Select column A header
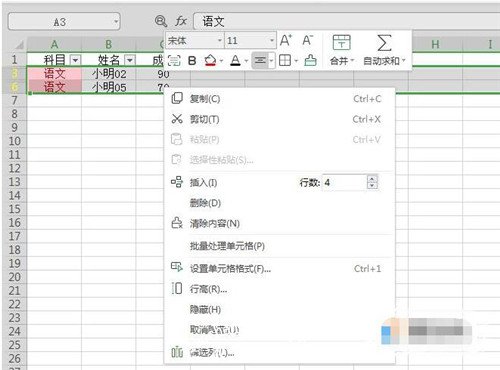Viewport: 500px width, 370px height. [54, 44]
